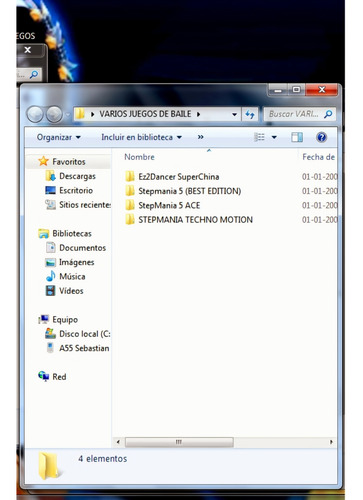This screenshot has width=363, height=500.
Task: Open the Incluir en biblioteca menu
Action: point(141,137)
